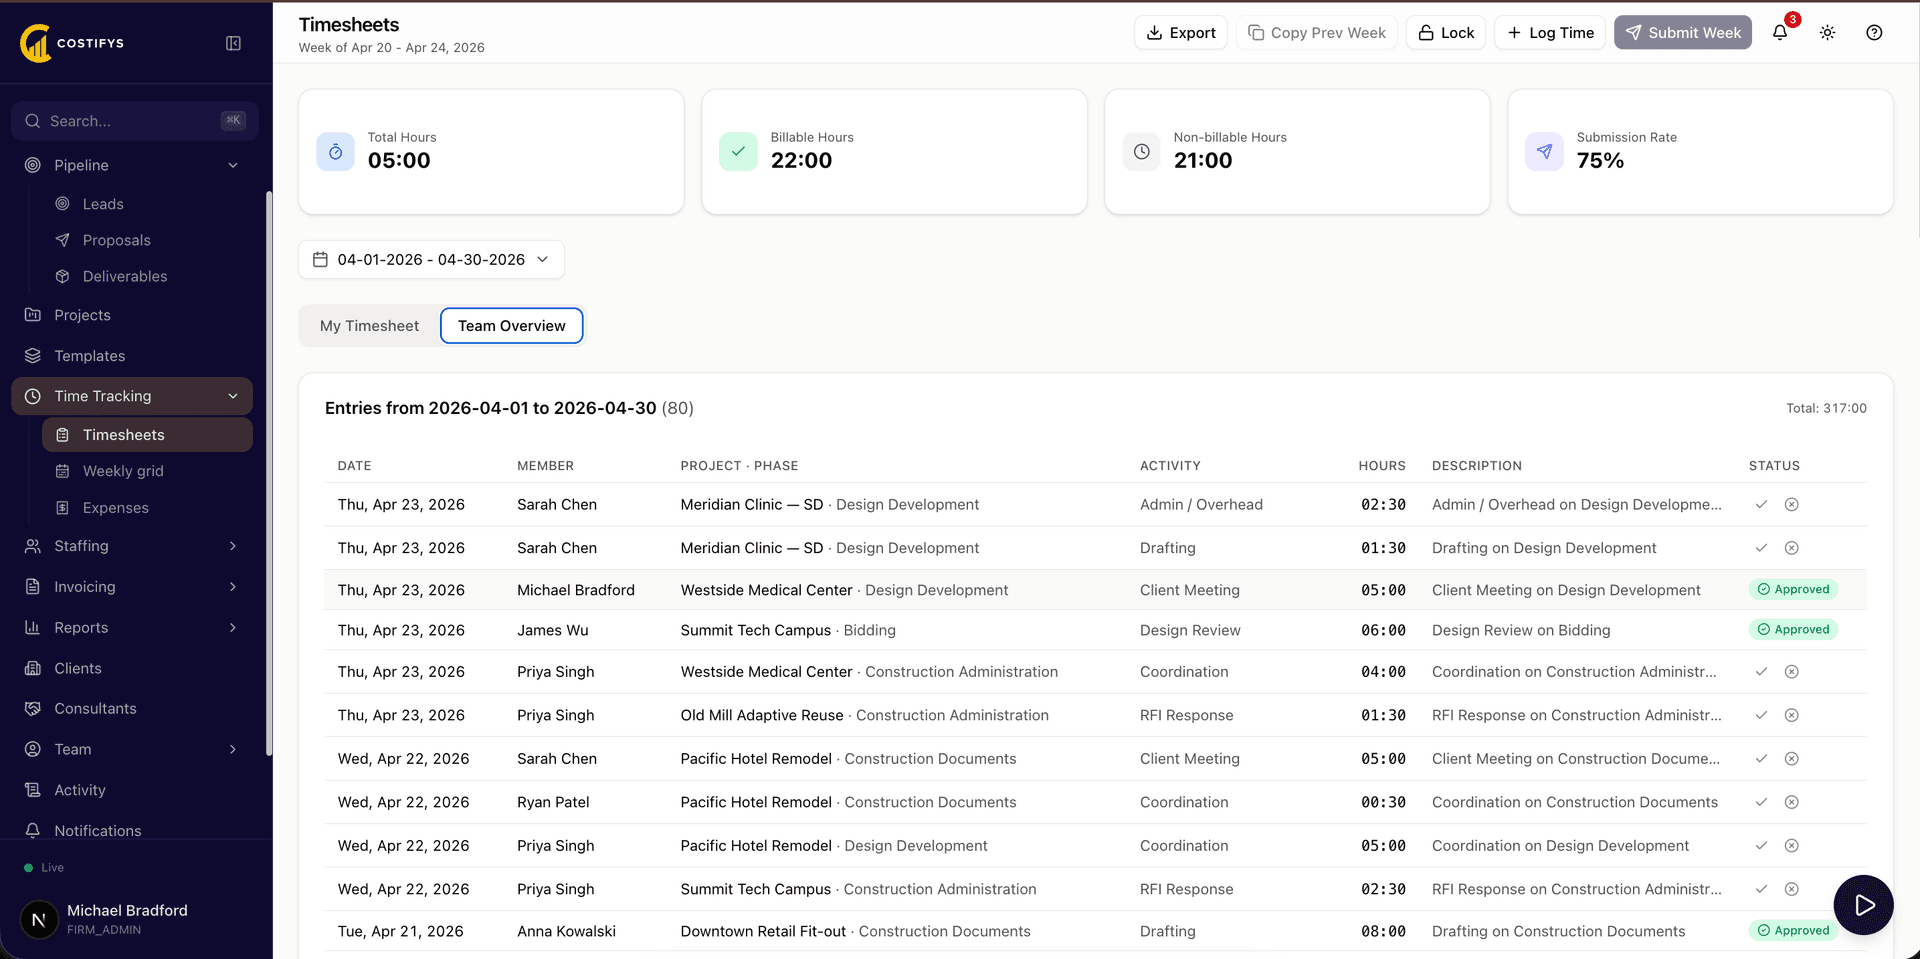Open Templates page
This screenshot has height=959, width=1920.
tap(132, 356)
